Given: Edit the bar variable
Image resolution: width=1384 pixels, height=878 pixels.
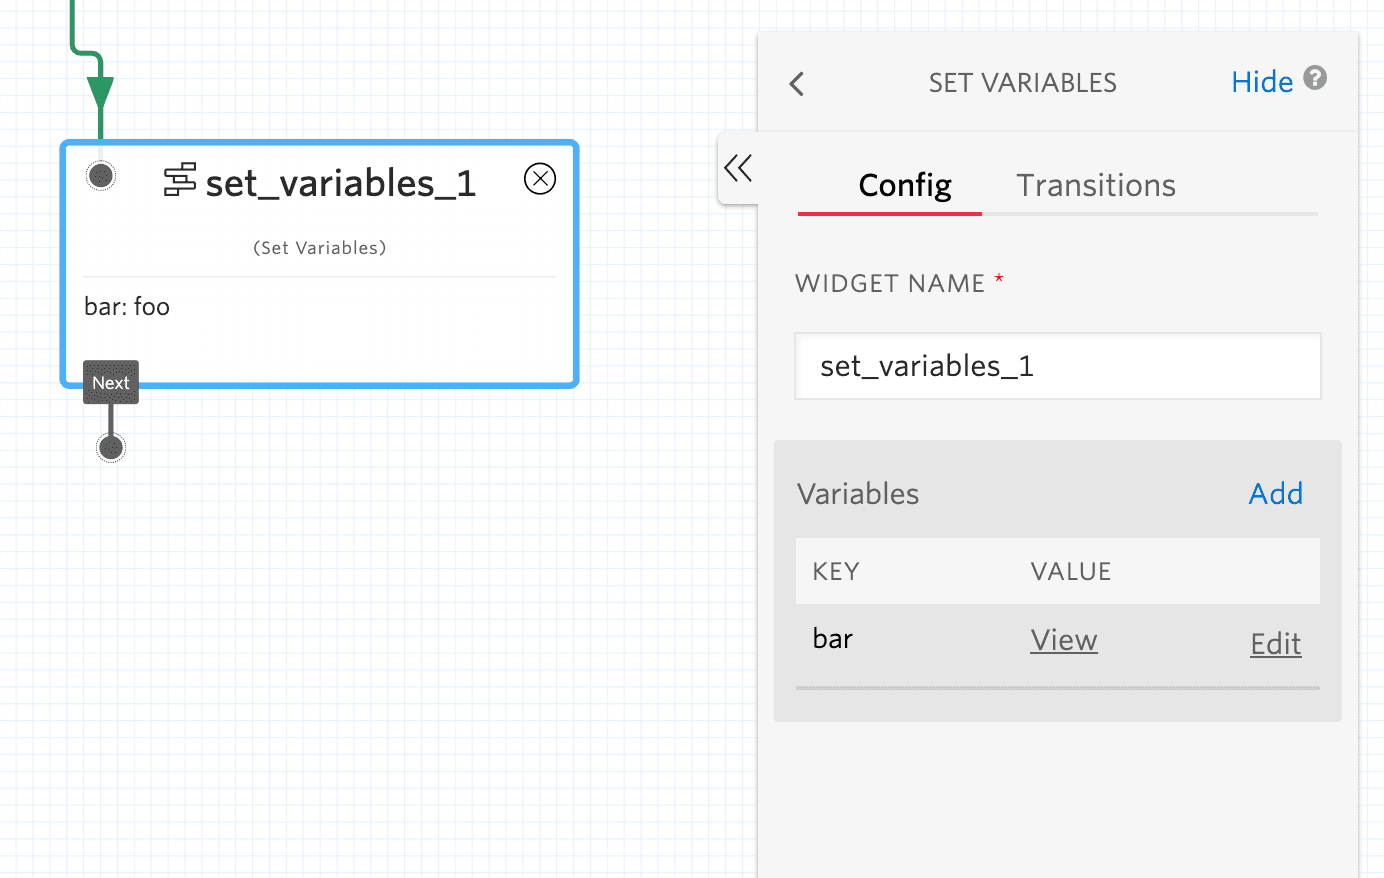Looking at the screenshot, I should pos(1275,644).
